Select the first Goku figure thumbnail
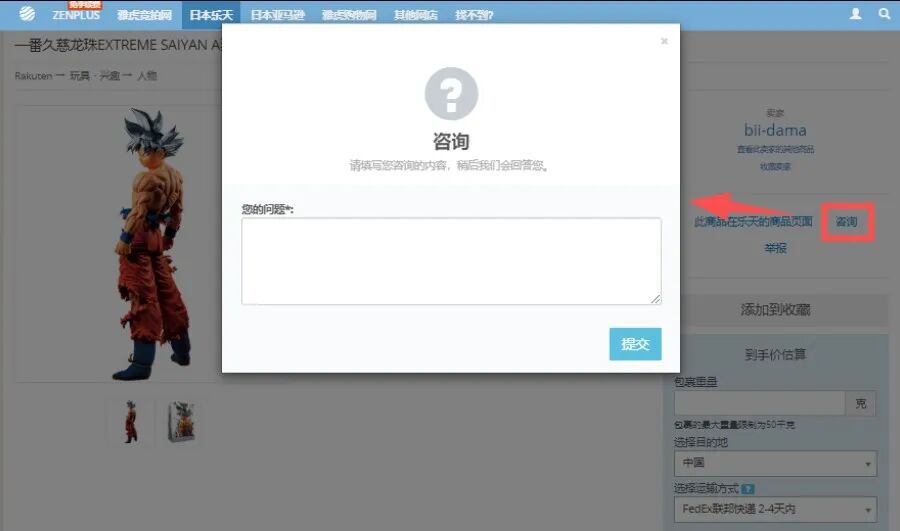 click(x=131, y=422)
